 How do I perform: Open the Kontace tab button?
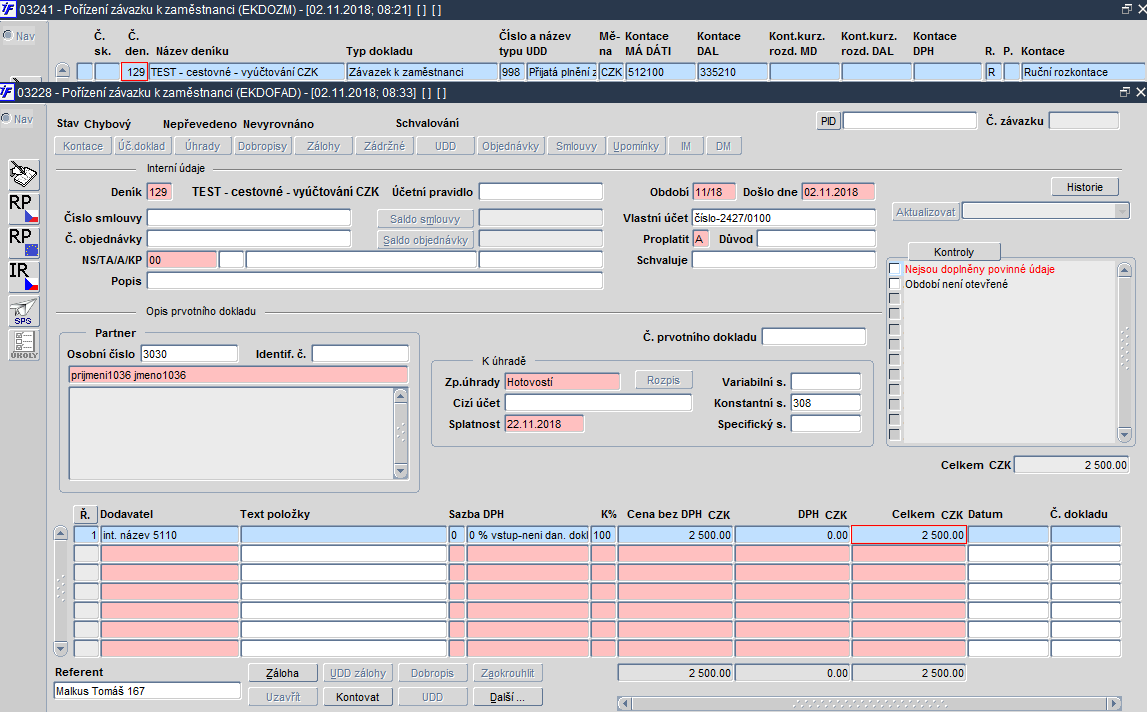(x=83, y=146)
